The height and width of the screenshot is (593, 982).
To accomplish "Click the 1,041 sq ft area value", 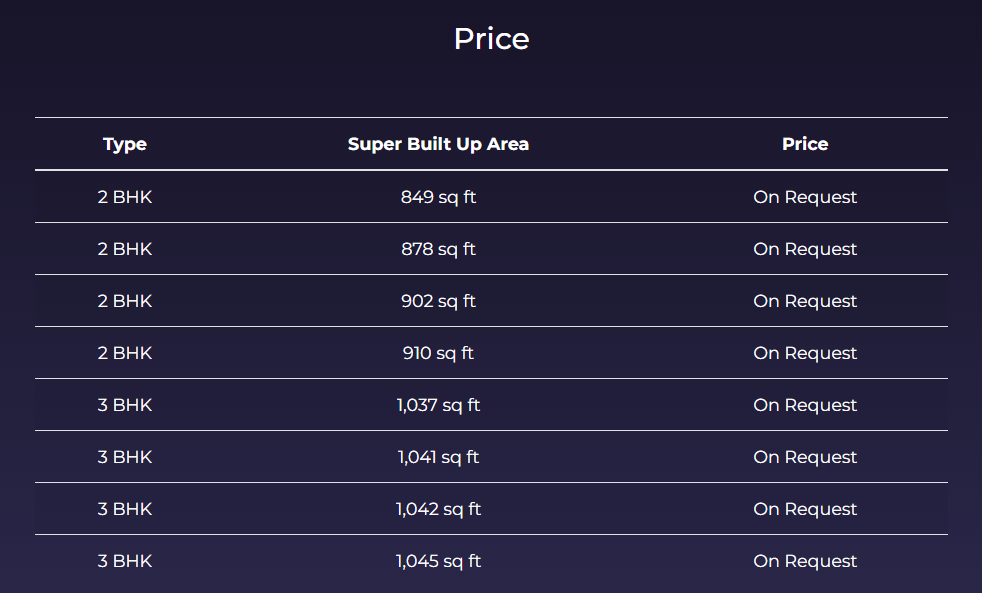I will point(438,457).
